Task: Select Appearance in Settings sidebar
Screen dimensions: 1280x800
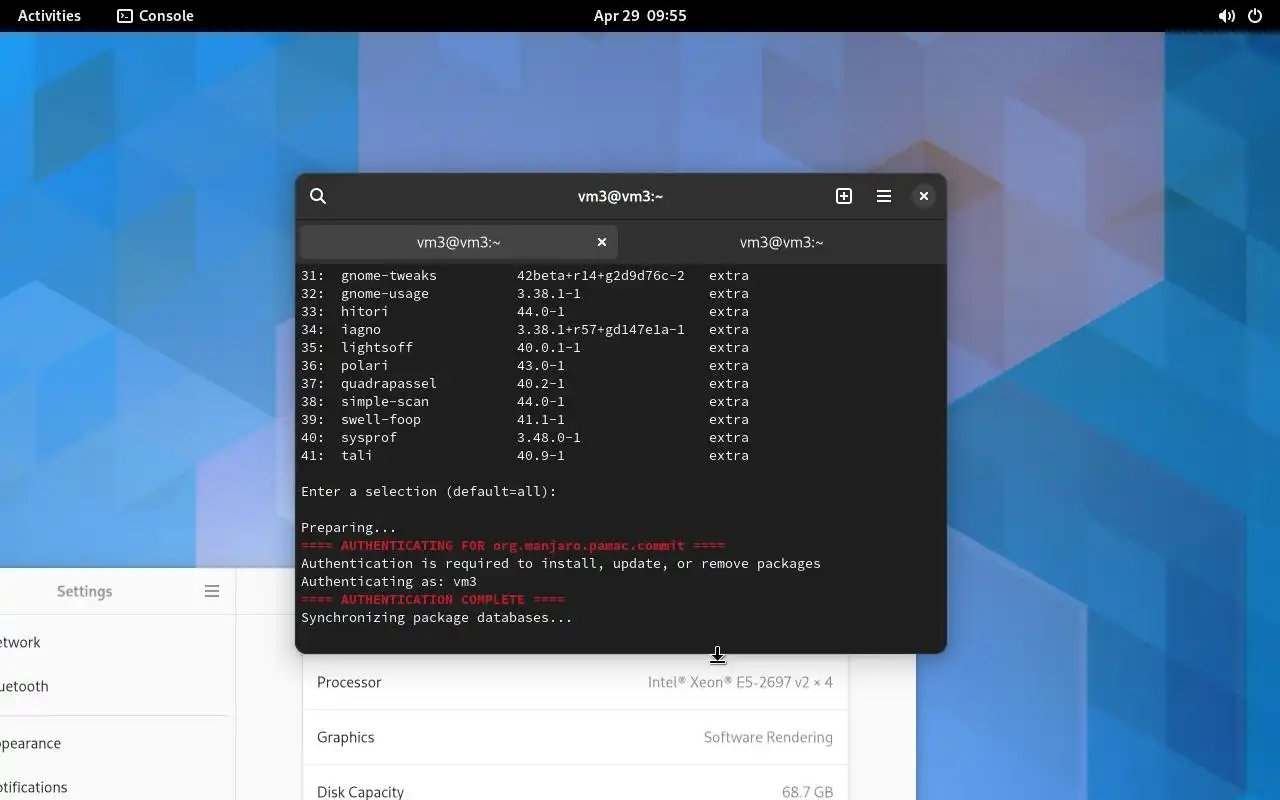Action: pos(115,743)
